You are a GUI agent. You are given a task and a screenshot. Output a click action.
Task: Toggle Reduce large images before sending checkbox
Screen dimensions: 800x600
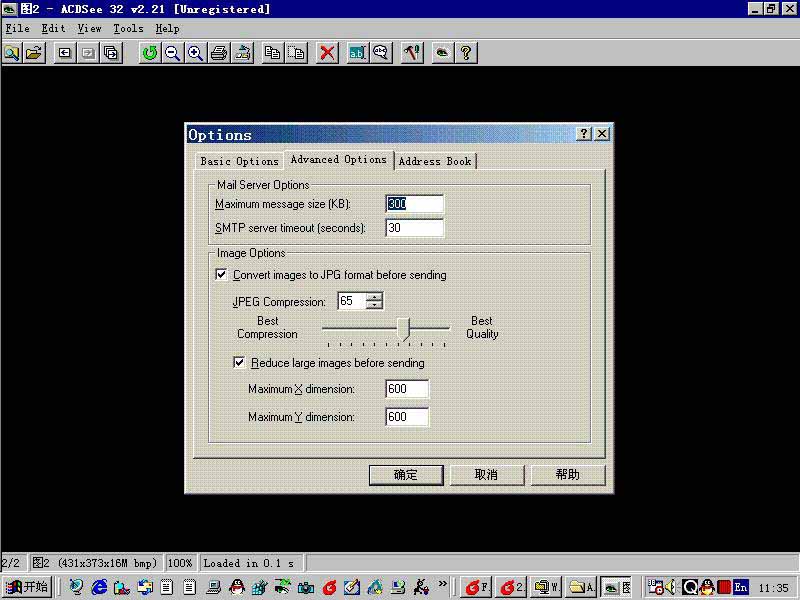239,362
